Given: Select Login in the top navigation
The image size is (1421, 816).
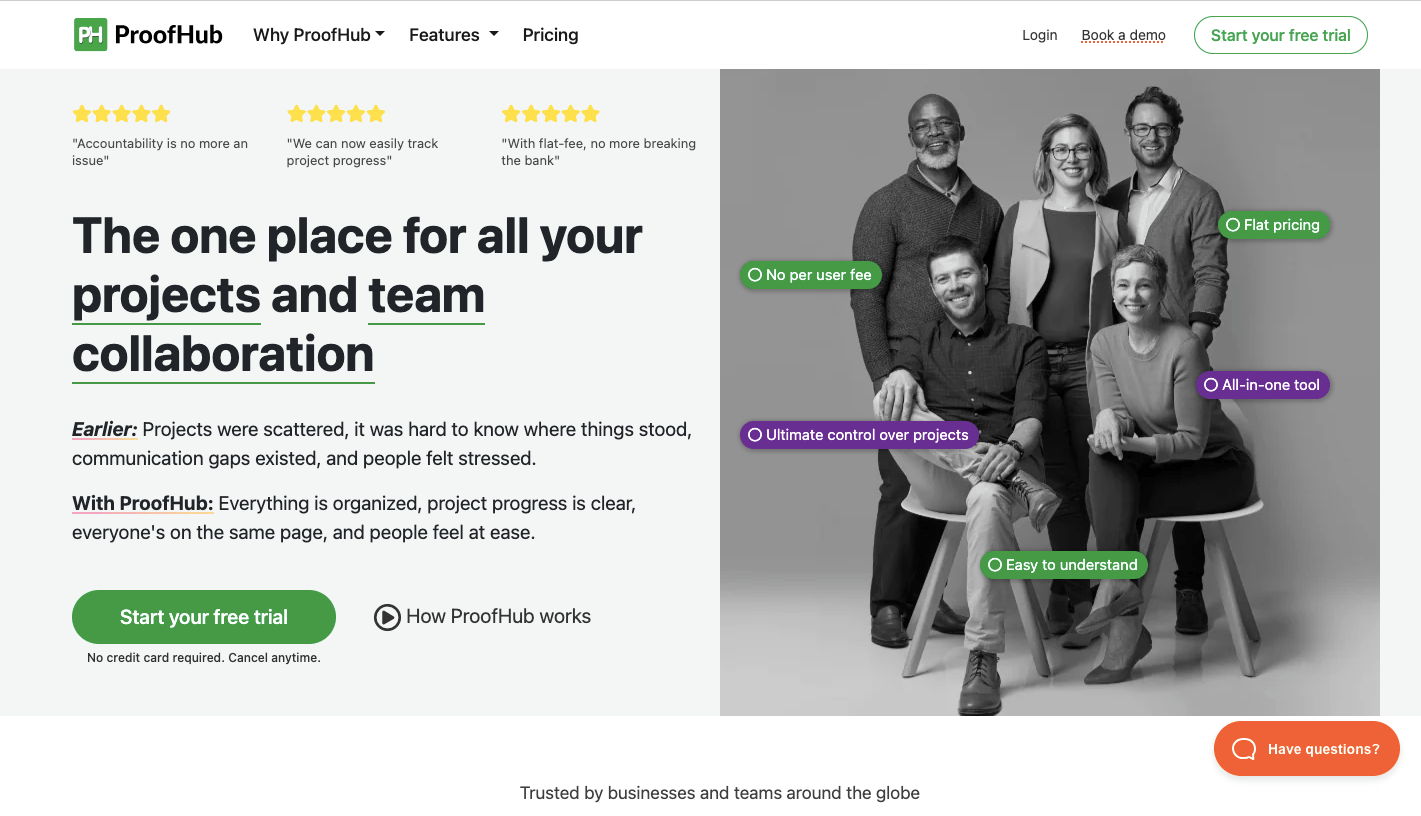Looking at the screenshot, I should [x=1039, y=34].
